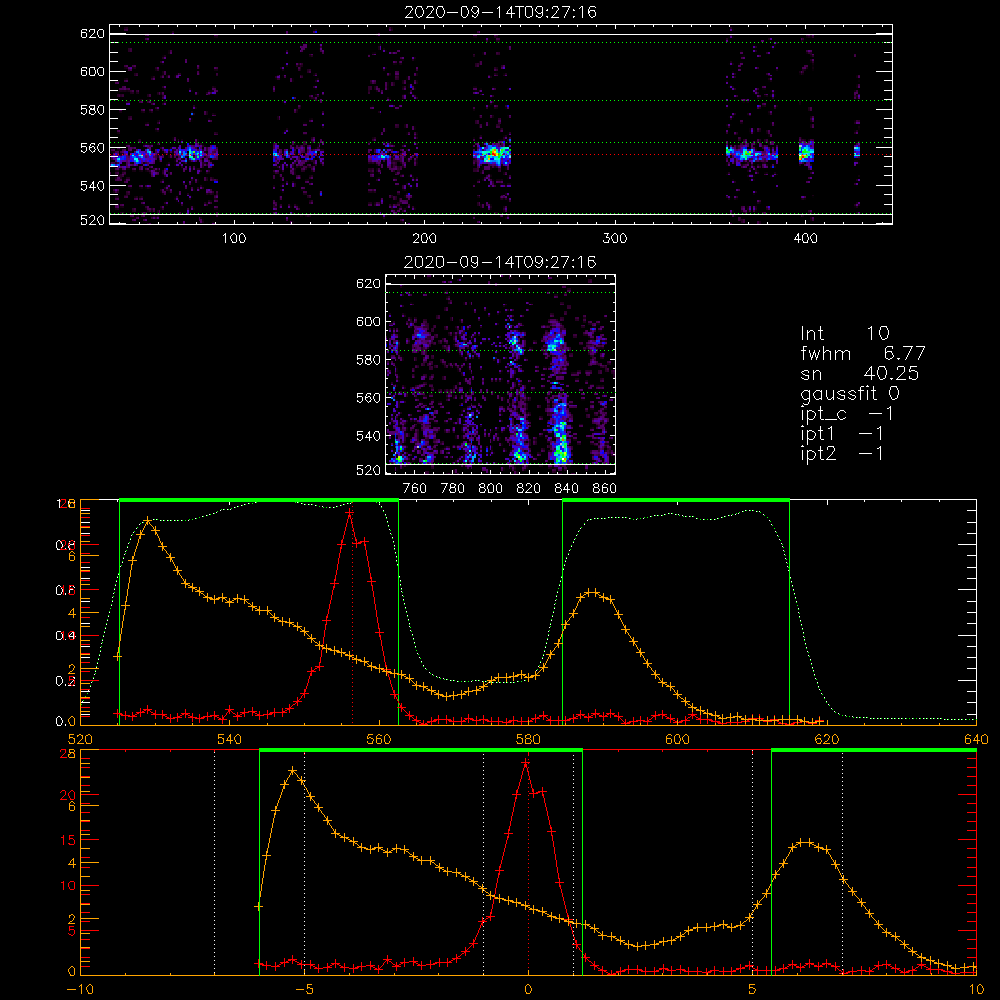The width and height of the screenshot is (1000, 1000).
Task: Click x-axis label 540 on third plot
Action: 230,739
